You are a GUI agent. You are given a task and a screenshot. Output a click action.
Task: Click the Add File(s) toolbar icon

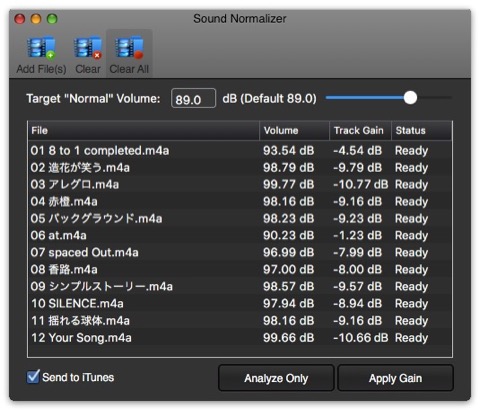[41, 48]
